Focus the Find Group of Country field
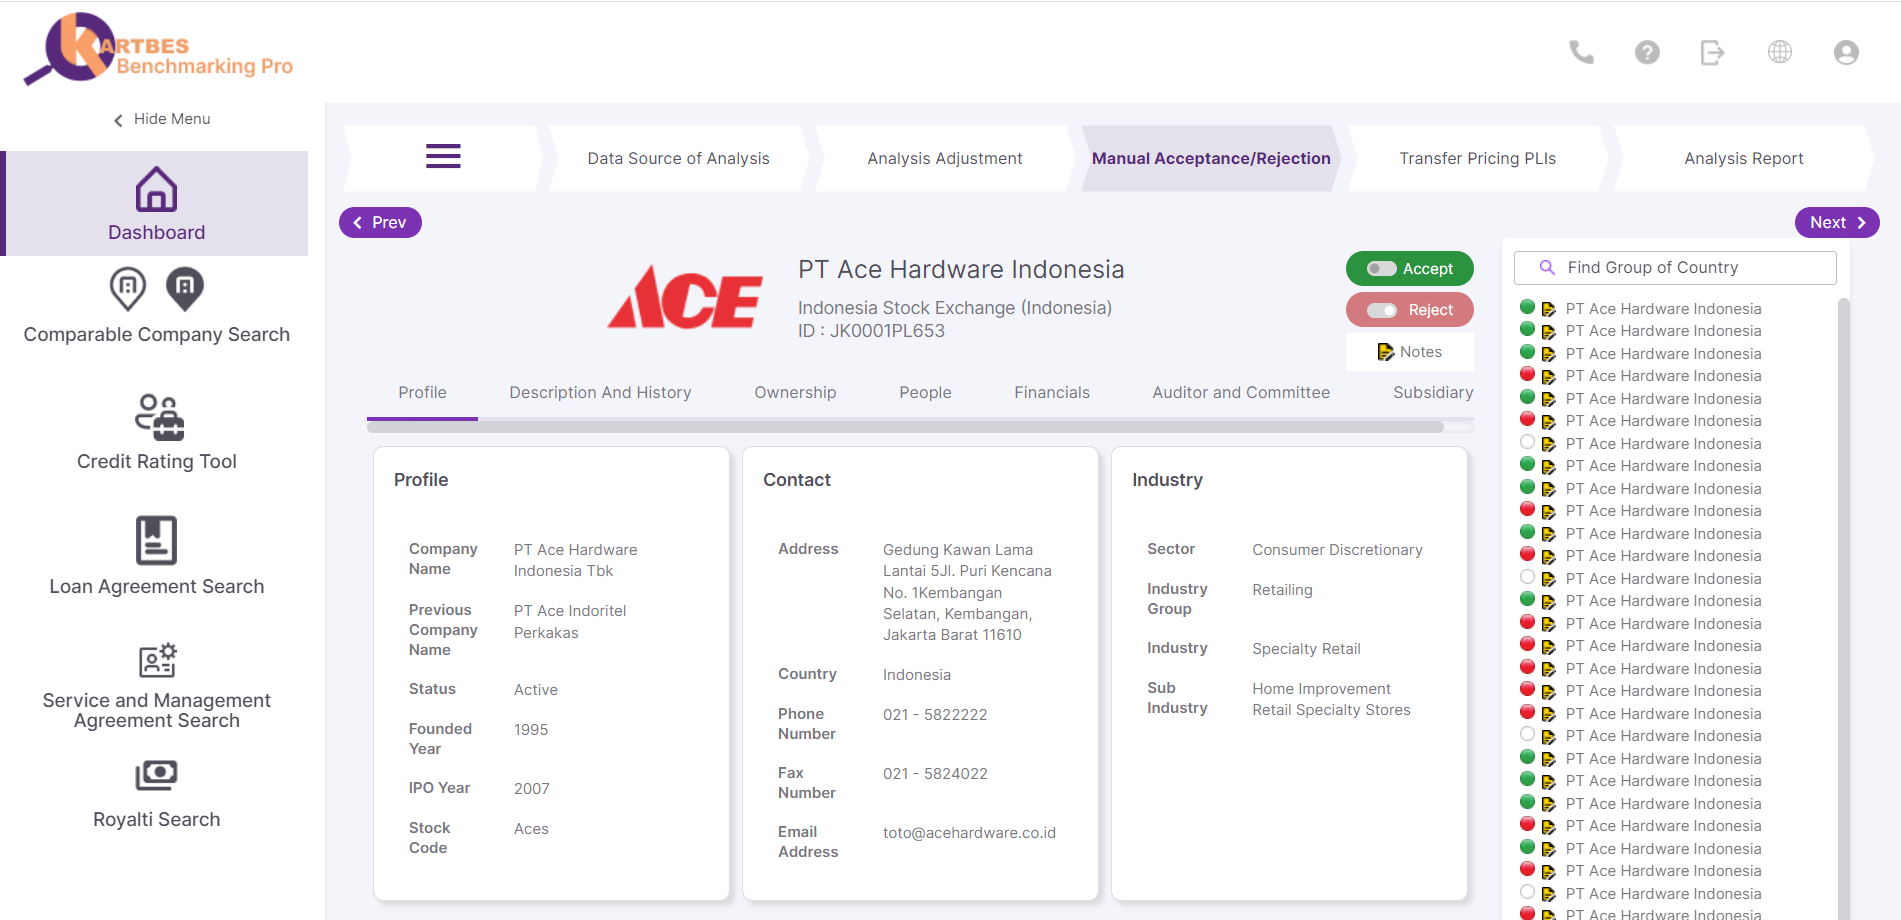1901x920 pixels. (x=1675, y=268)
